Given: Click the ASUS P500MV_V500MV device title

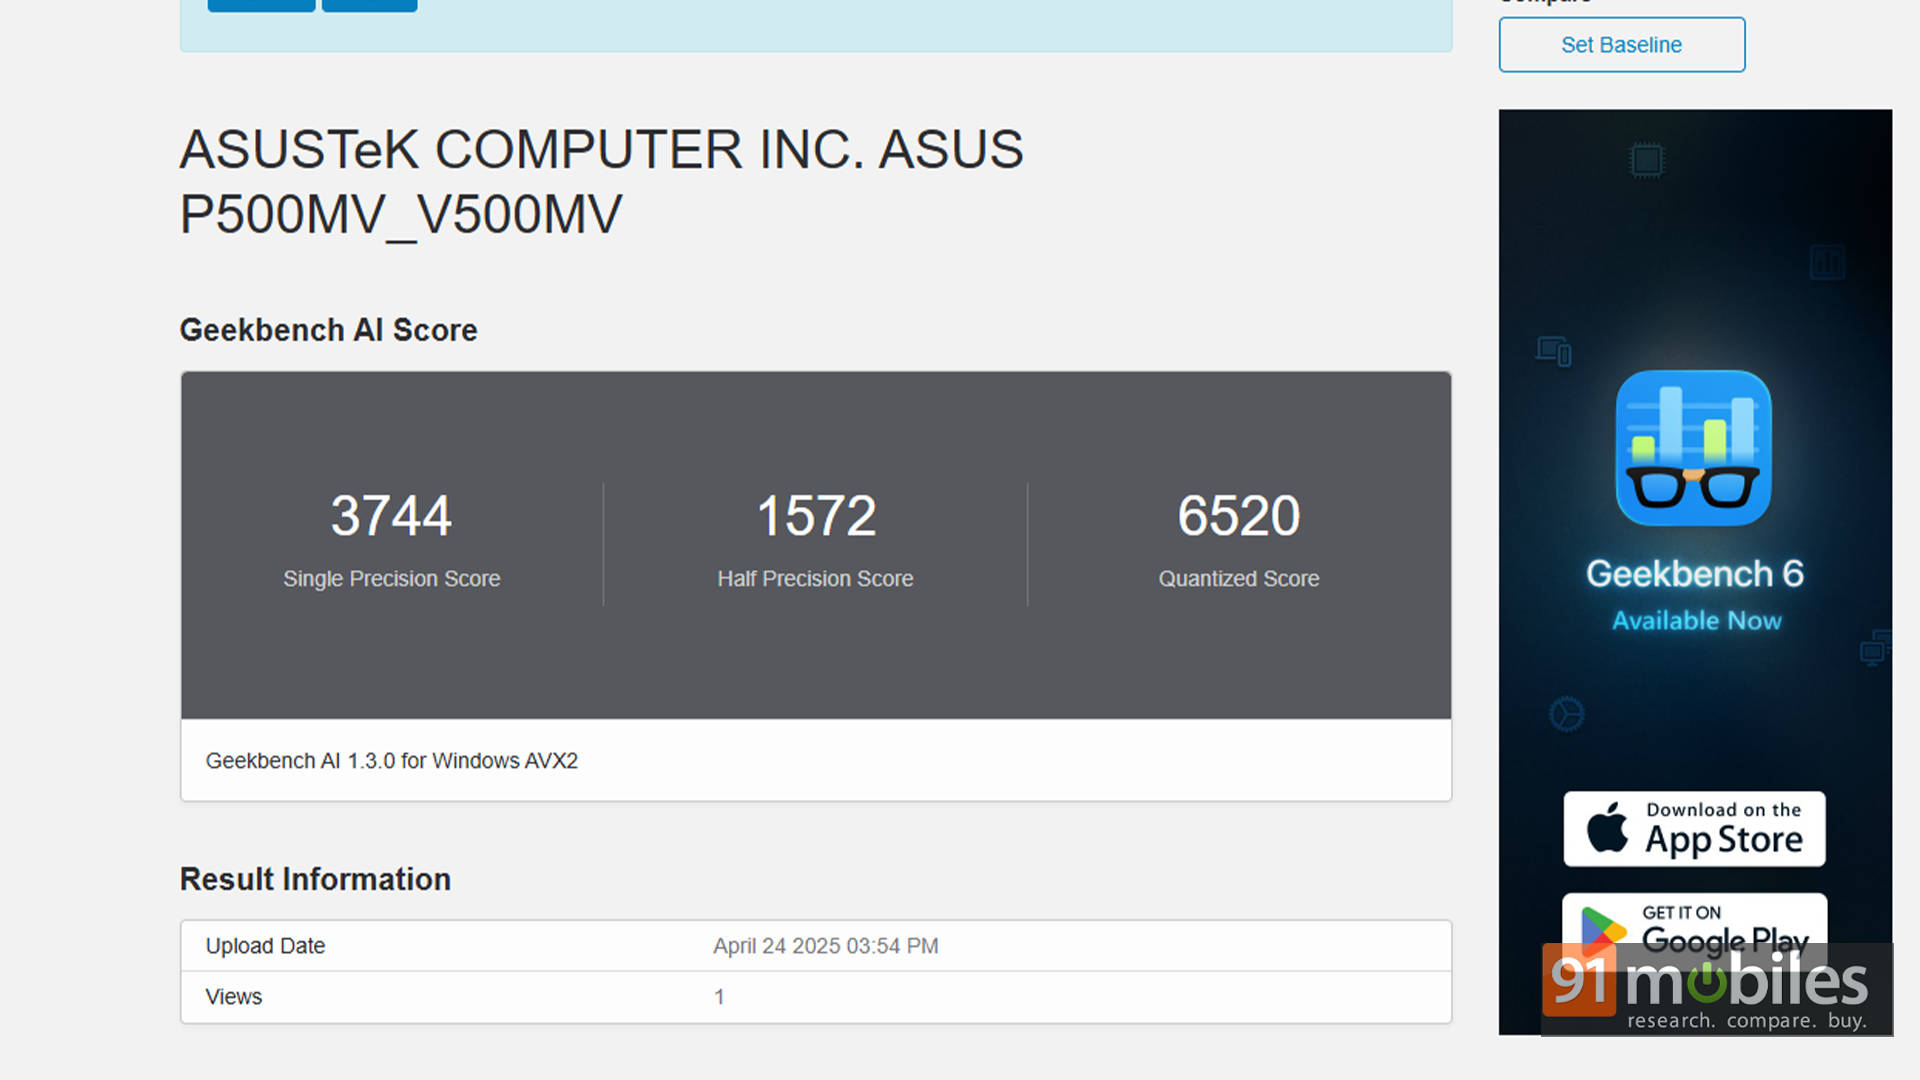Looking at the screenshot, I should [x=601, y=182].
